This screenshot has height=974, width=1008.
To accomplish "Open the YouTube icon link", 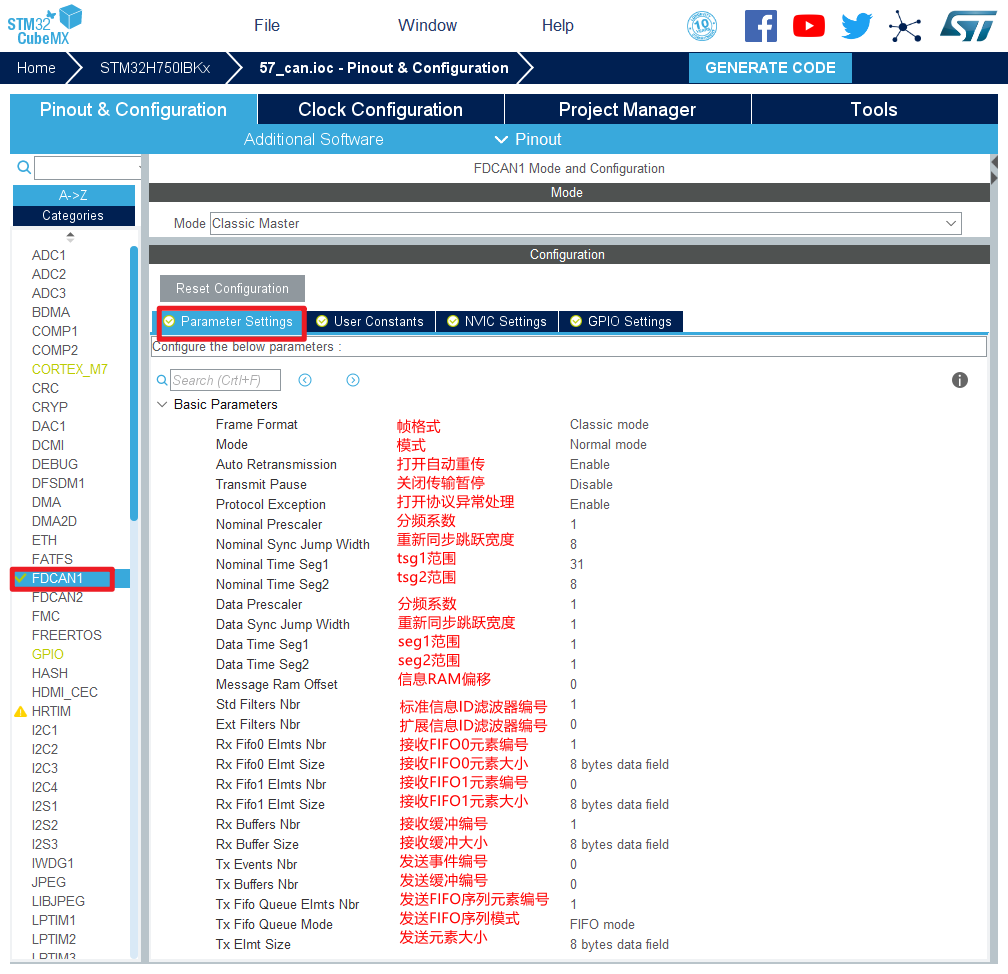I will [x=809, y=26].
